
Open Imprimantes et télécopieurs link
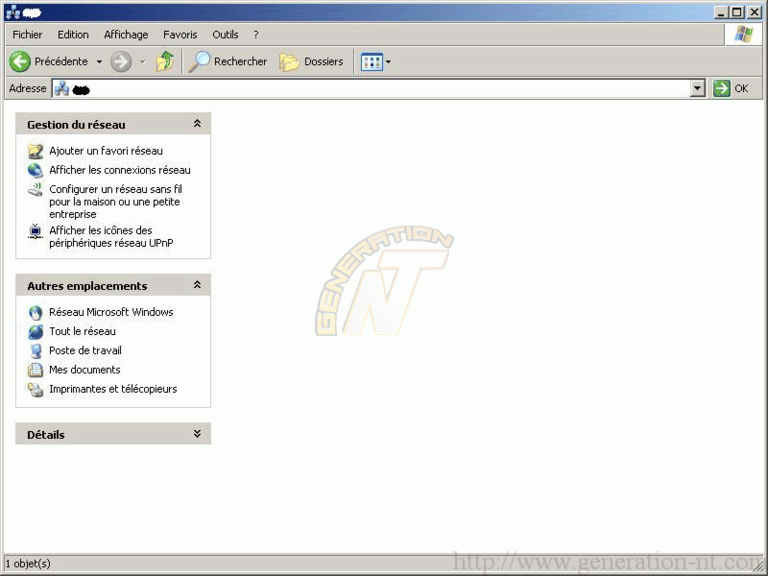(113, 389)
